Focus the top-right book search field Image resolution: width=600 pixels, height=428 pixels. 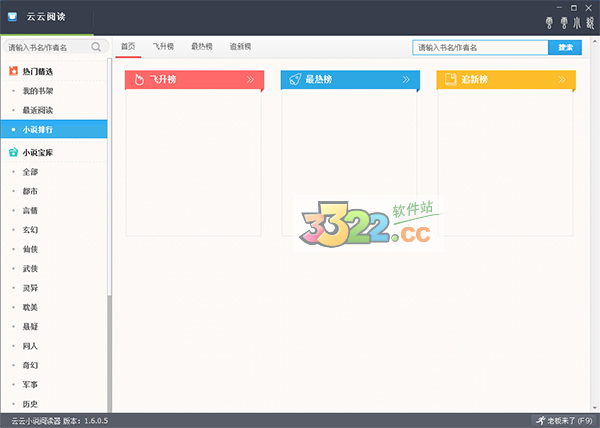tap(480, 47)
